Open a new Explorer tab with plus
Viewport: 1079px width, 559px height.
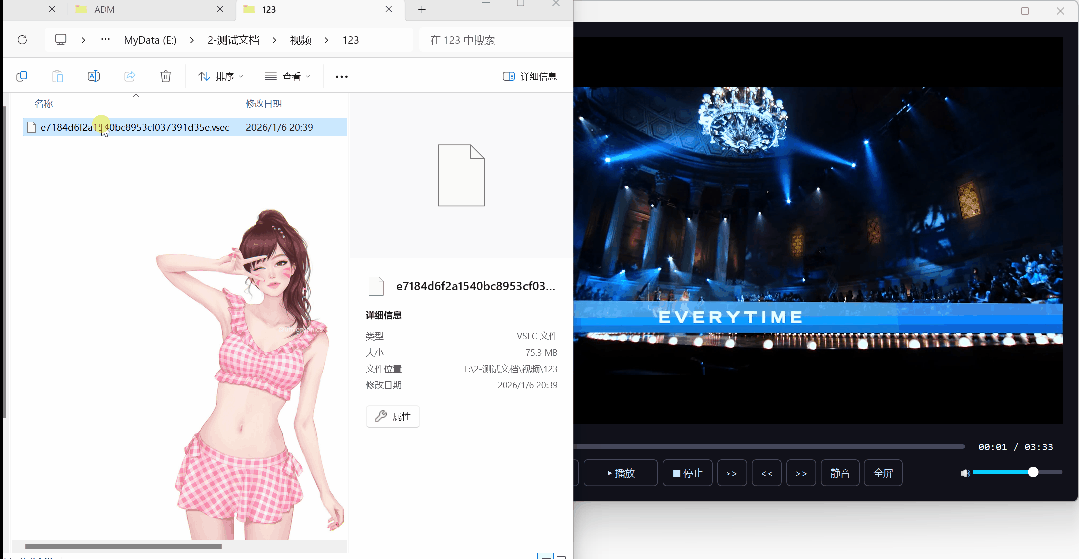[x=422, y=10]
